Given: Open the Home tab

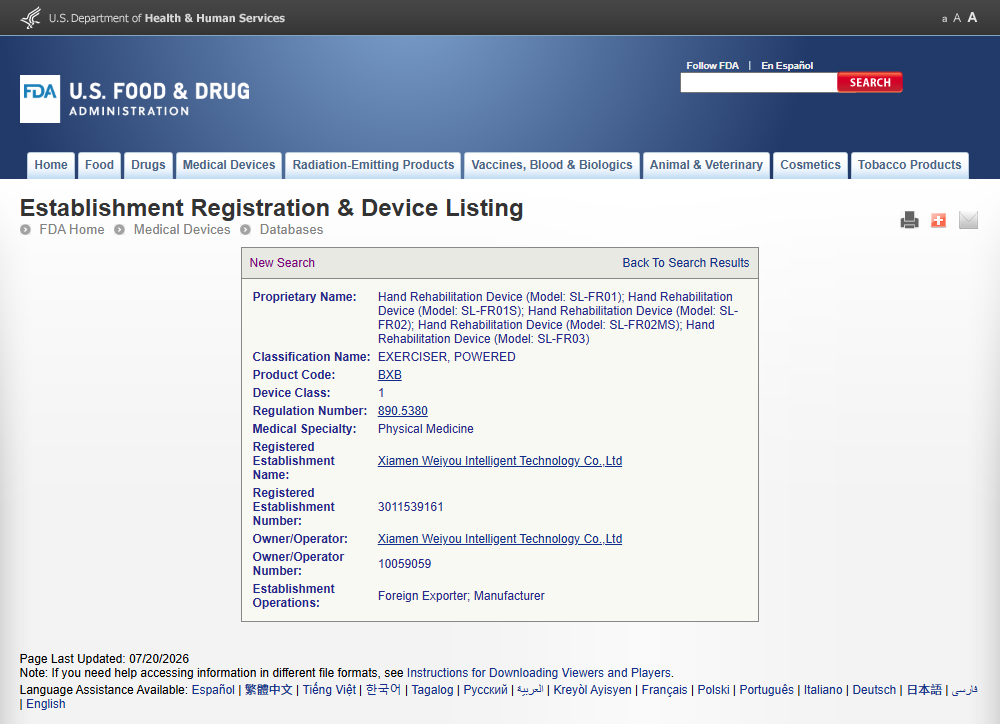Looking at the screenshot, I should (x=51, y=165).
